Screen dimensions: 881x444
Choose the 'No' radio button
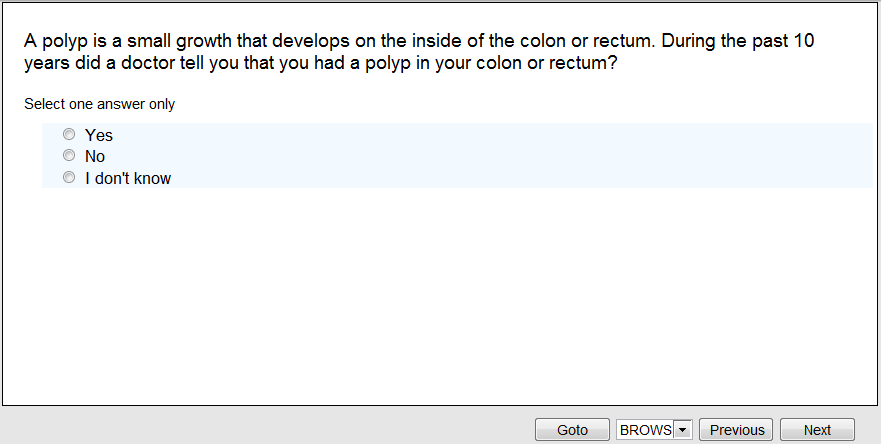point(69,156)
